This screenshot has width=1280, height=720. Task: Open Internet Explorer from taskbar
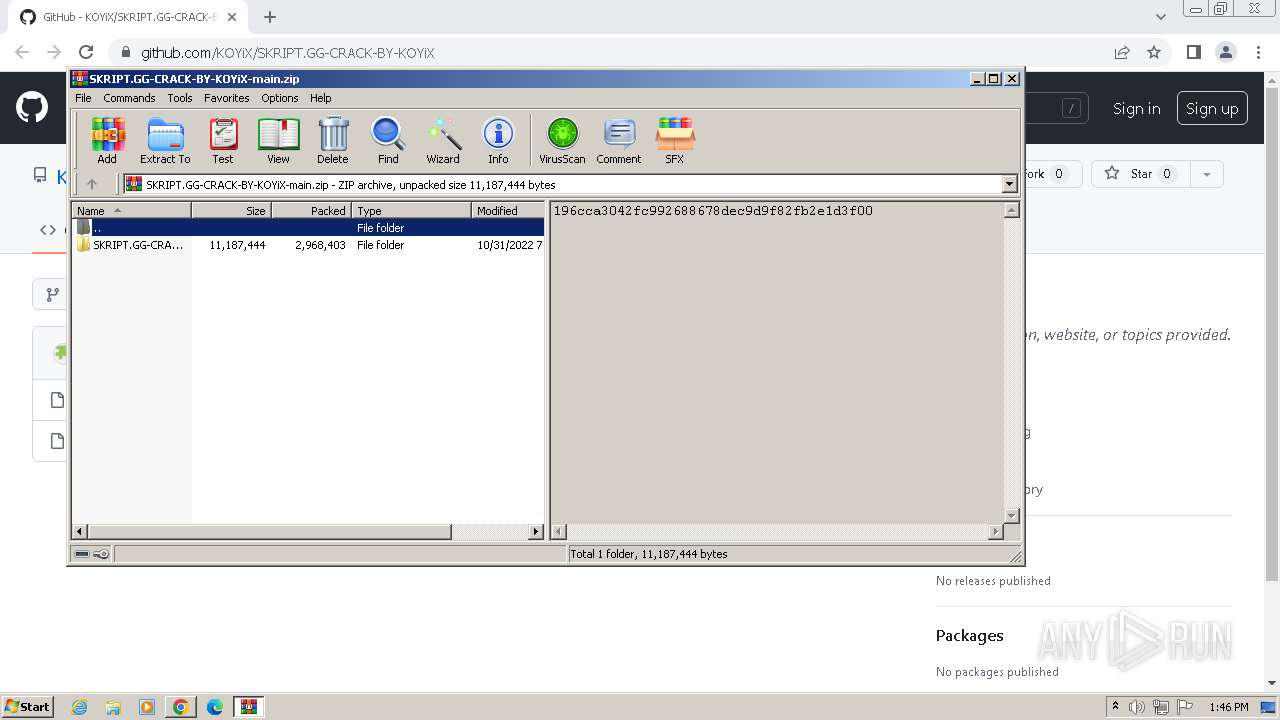79,707
